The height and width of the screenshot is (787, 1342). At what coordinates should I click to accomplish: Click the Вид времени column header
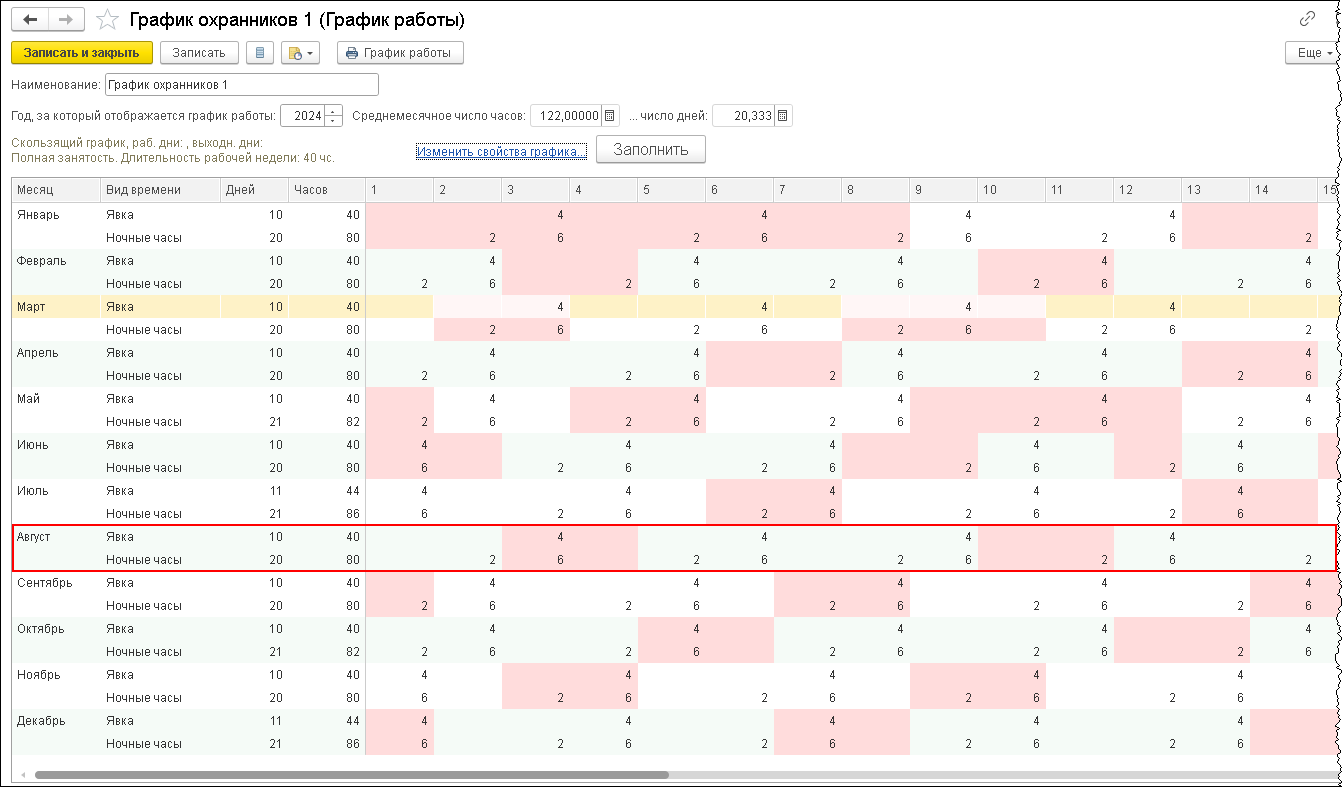pos(160,190)
